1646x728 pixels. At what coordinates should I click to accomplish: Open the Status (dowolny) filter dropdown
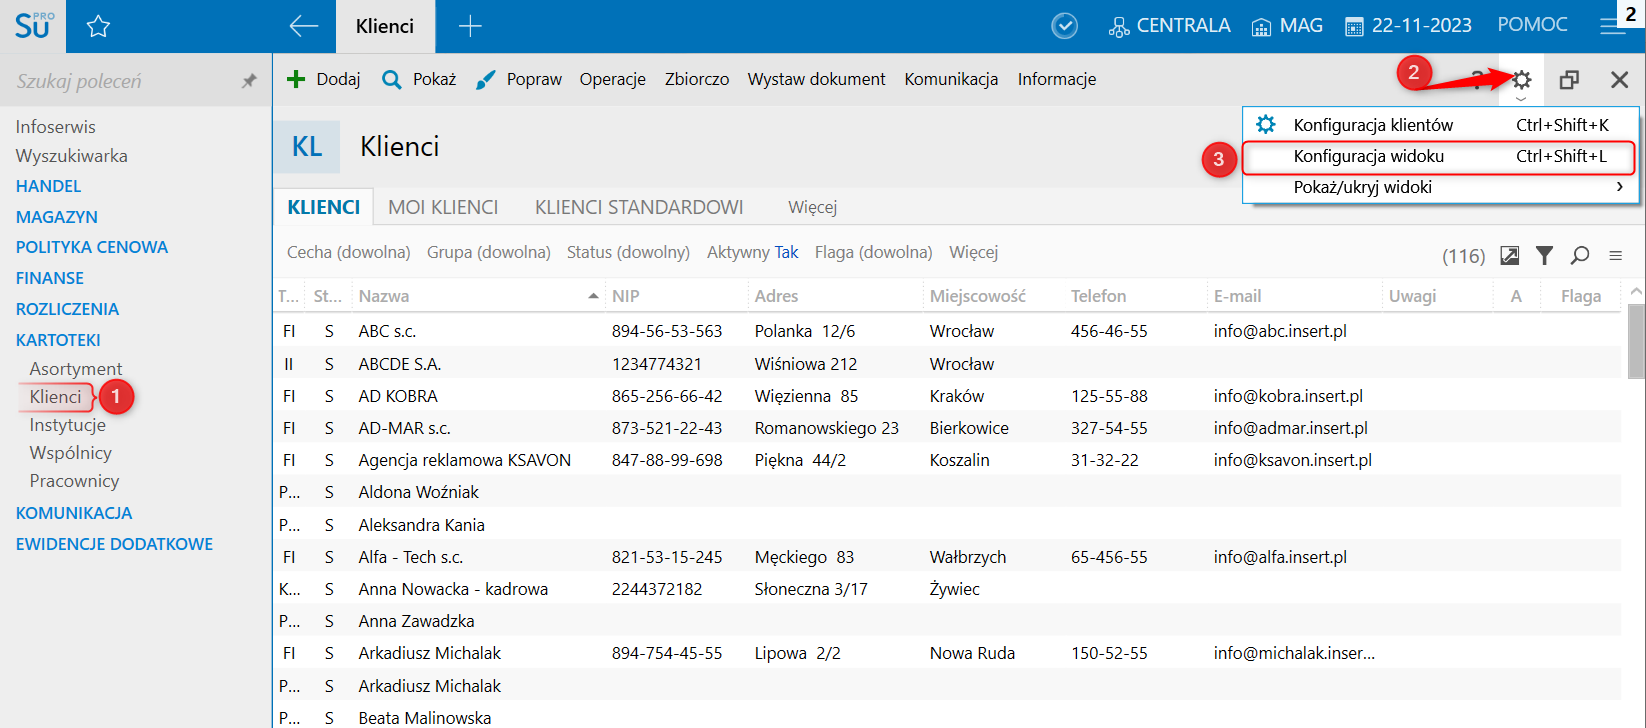click(x=628, y=252)
